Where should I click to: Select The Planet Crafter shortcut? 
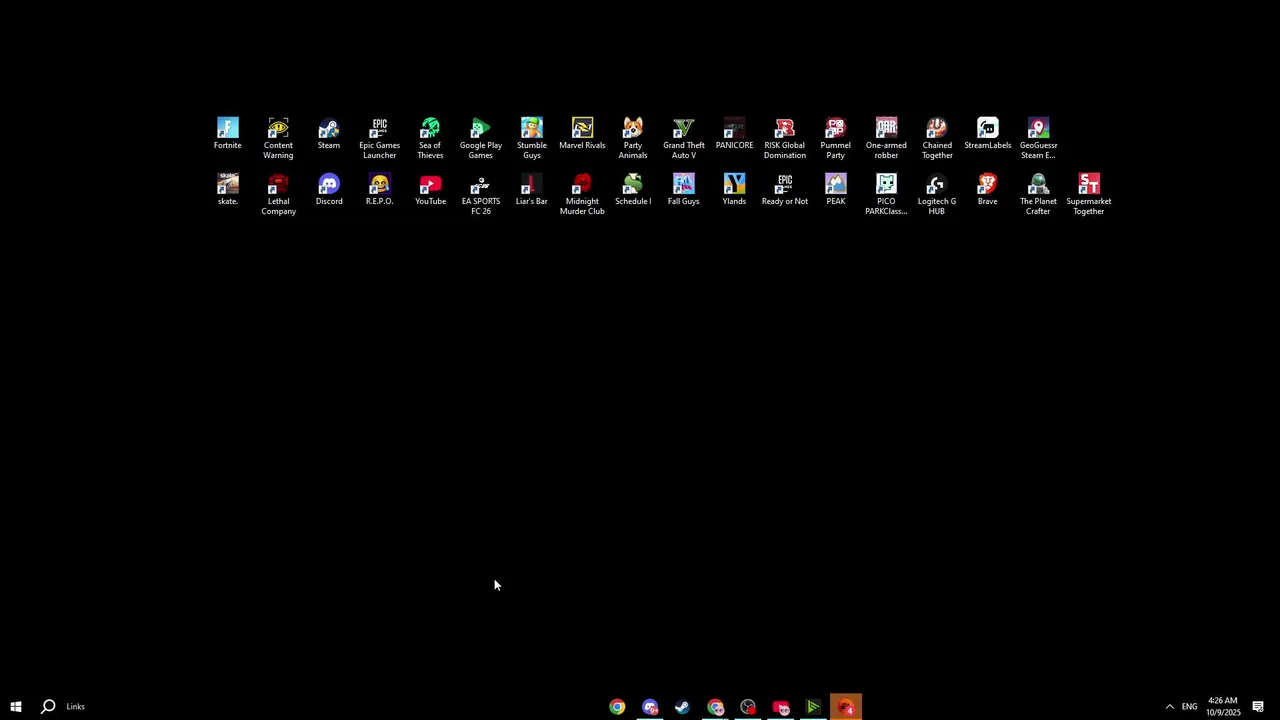point(1038,194)
